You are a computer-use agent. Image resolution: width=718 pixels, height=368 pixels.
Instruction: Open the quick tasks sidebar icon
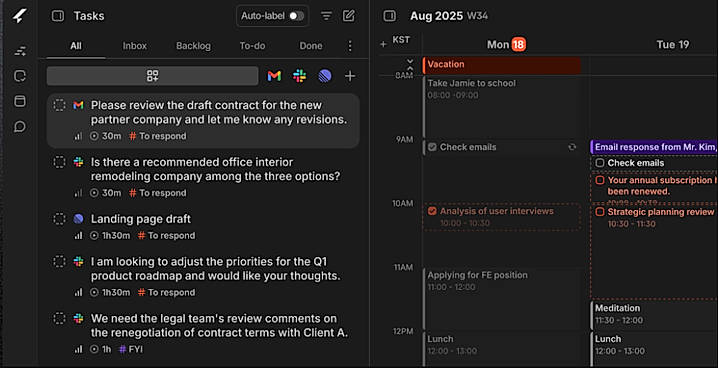[20, 51]
